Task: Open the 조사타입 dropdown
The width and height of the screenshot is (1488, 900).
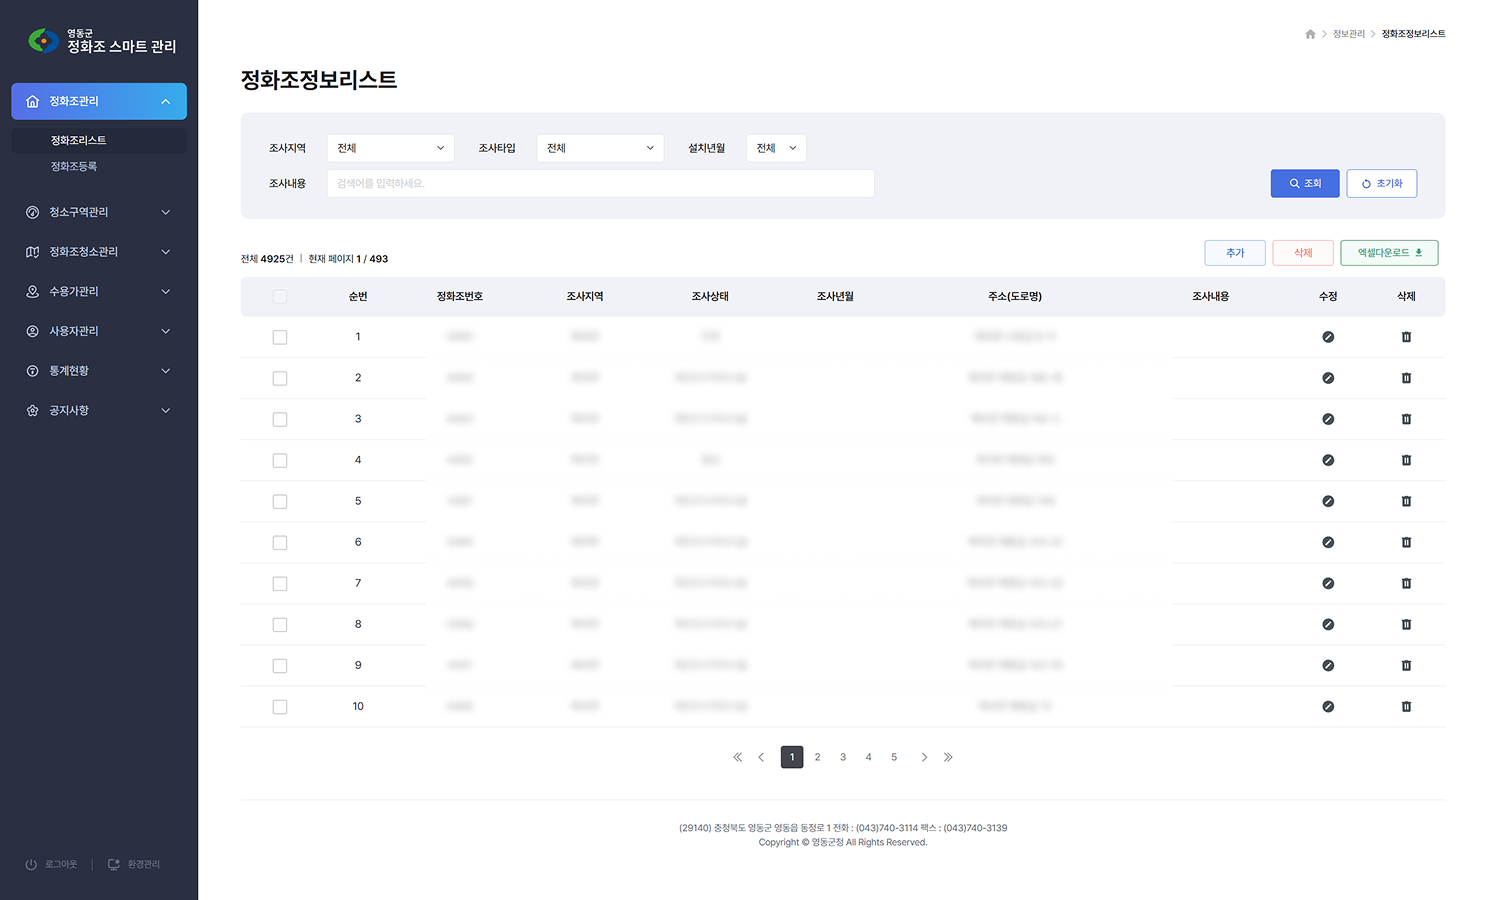Action: 600,148
